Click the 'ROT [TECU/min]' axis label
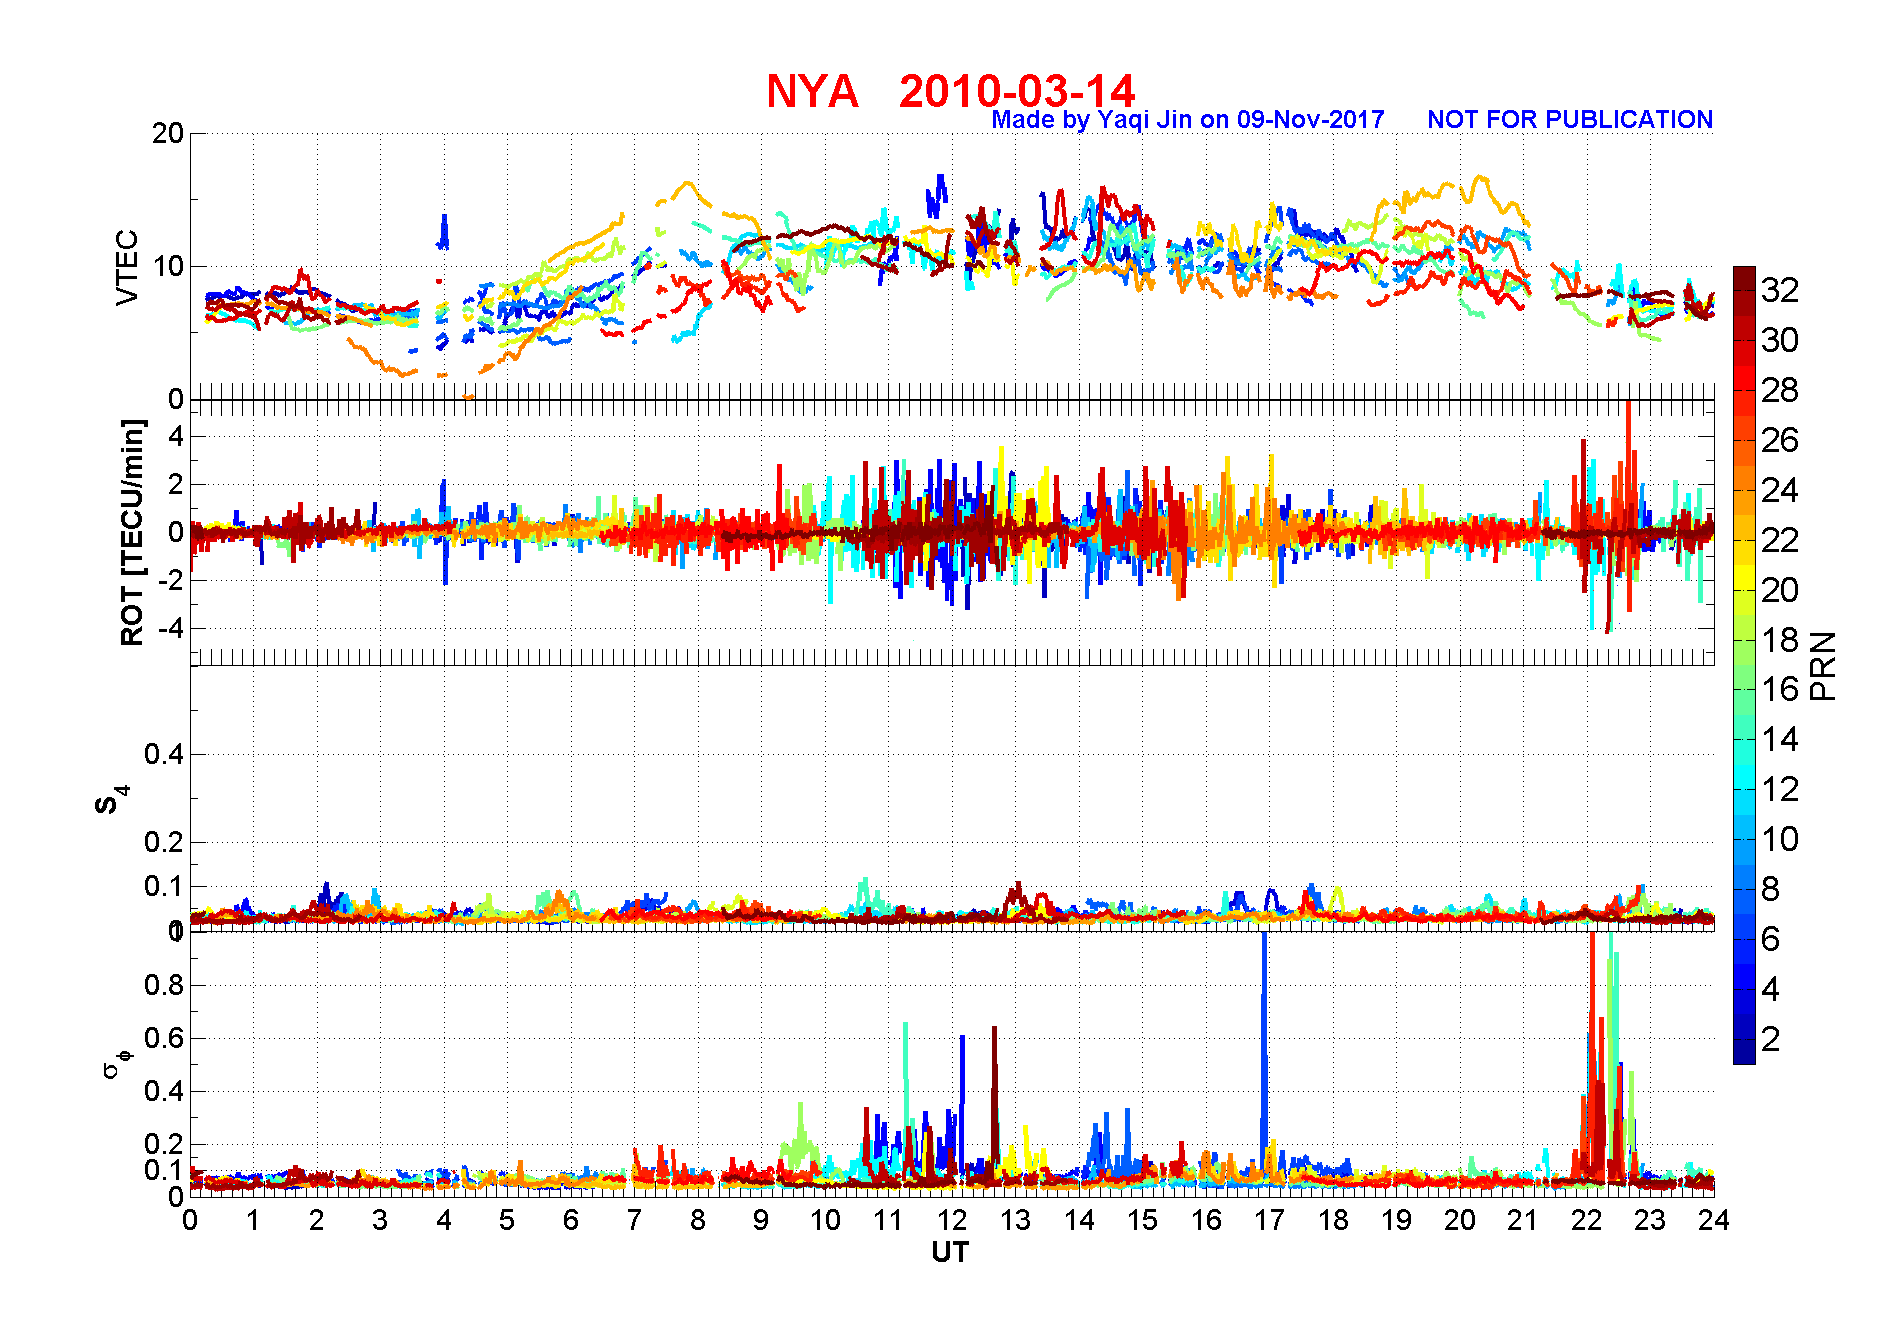The width and height of the screenshot is (1904, 1330). click(x=132, y=532)
